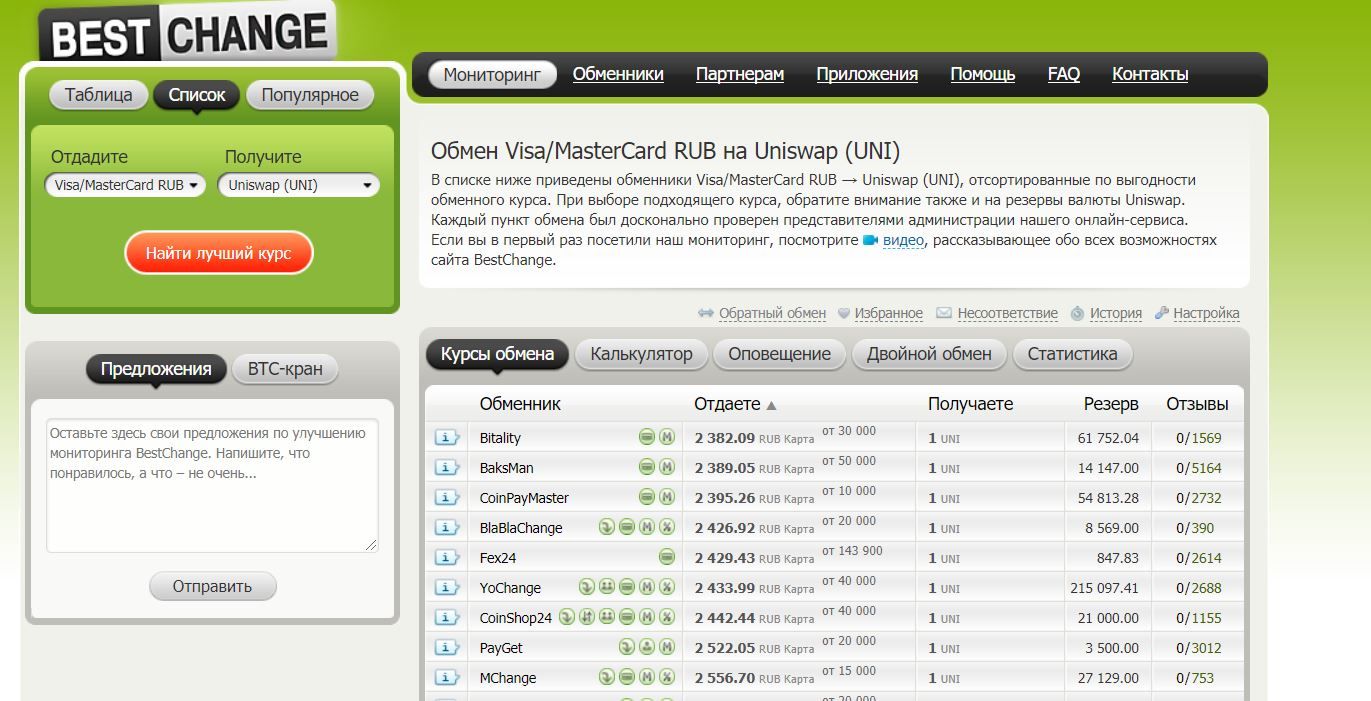Click the M icon in PayGet row
Image resolution: width=1371 pixels, height=701 pixels.
[667, 647]
